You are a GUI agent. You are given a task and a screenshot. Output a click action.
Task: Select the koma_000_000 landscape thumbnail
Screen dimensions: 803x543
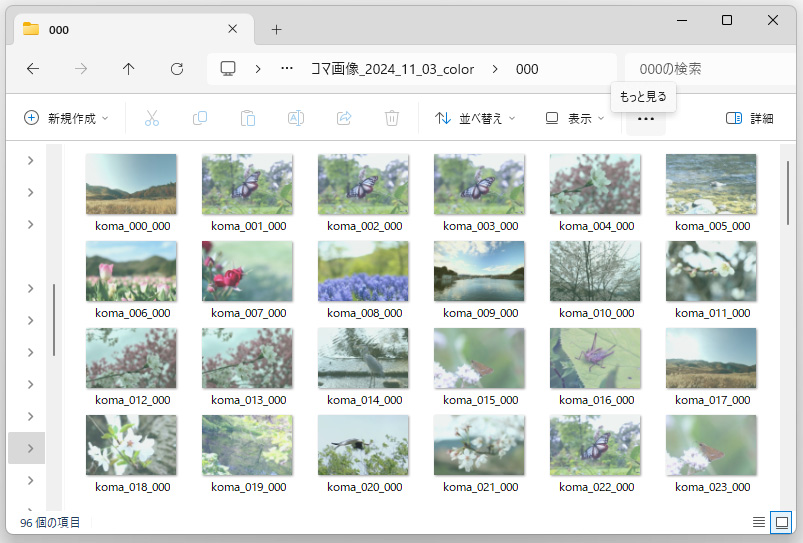131,184
